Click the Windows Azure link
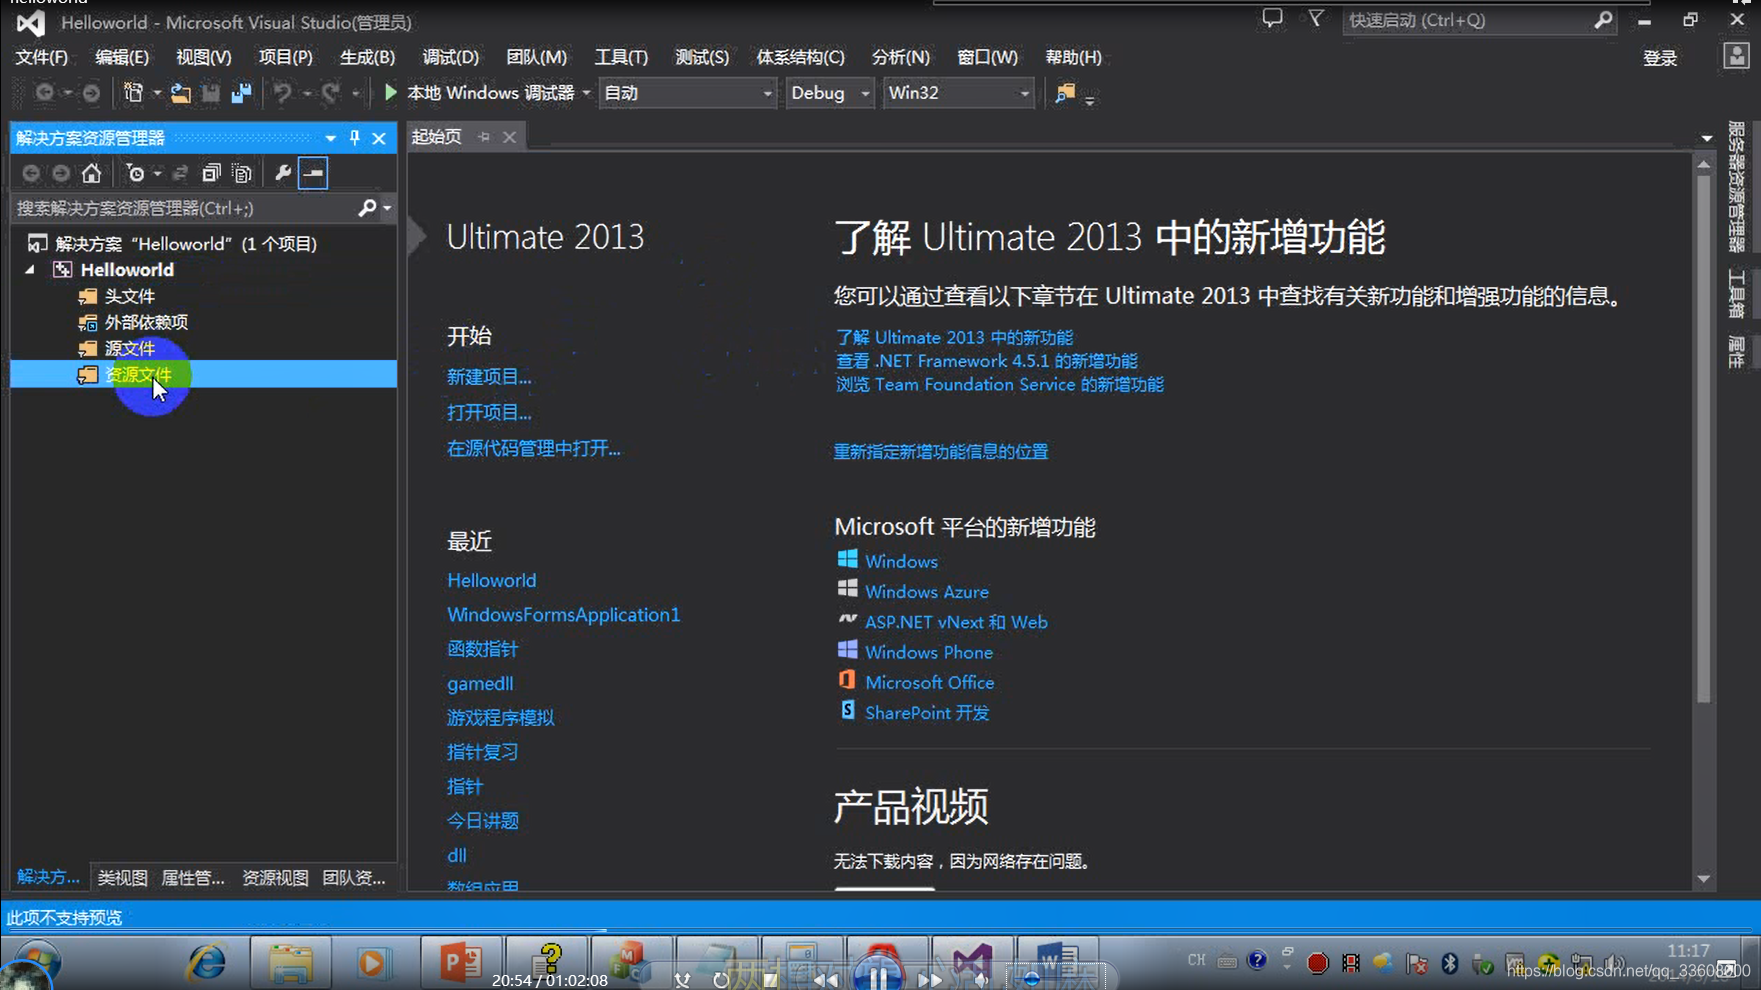1761x990 pixels. click(x=927, y=592)
